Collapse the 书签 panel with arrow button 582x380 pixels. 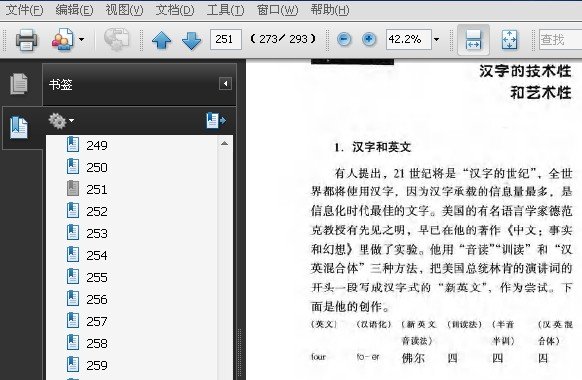pos(225,83)
